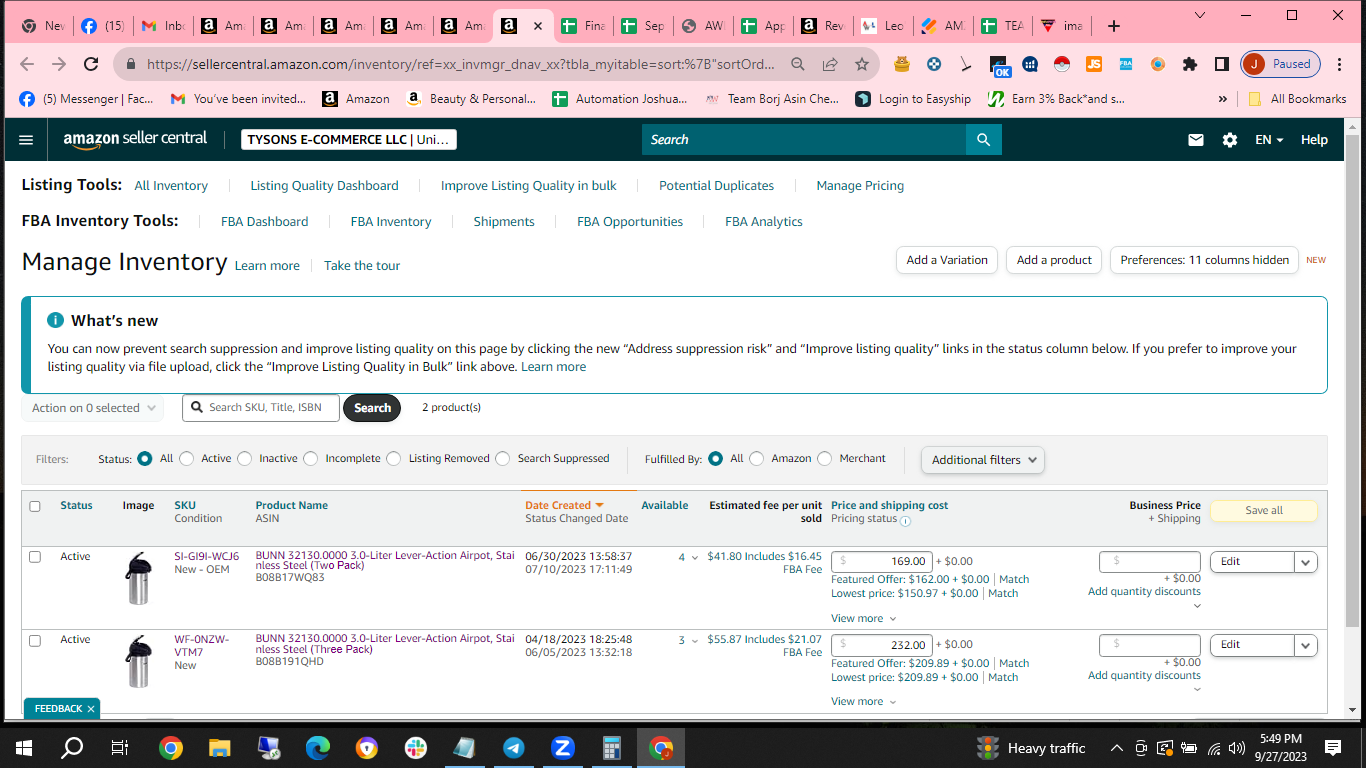Image resolution: width=1366 pixels, height=768 pixels.
Task: Select the checkbox for SKU WF-0NZW-VTM7
Action: point(35,640)
